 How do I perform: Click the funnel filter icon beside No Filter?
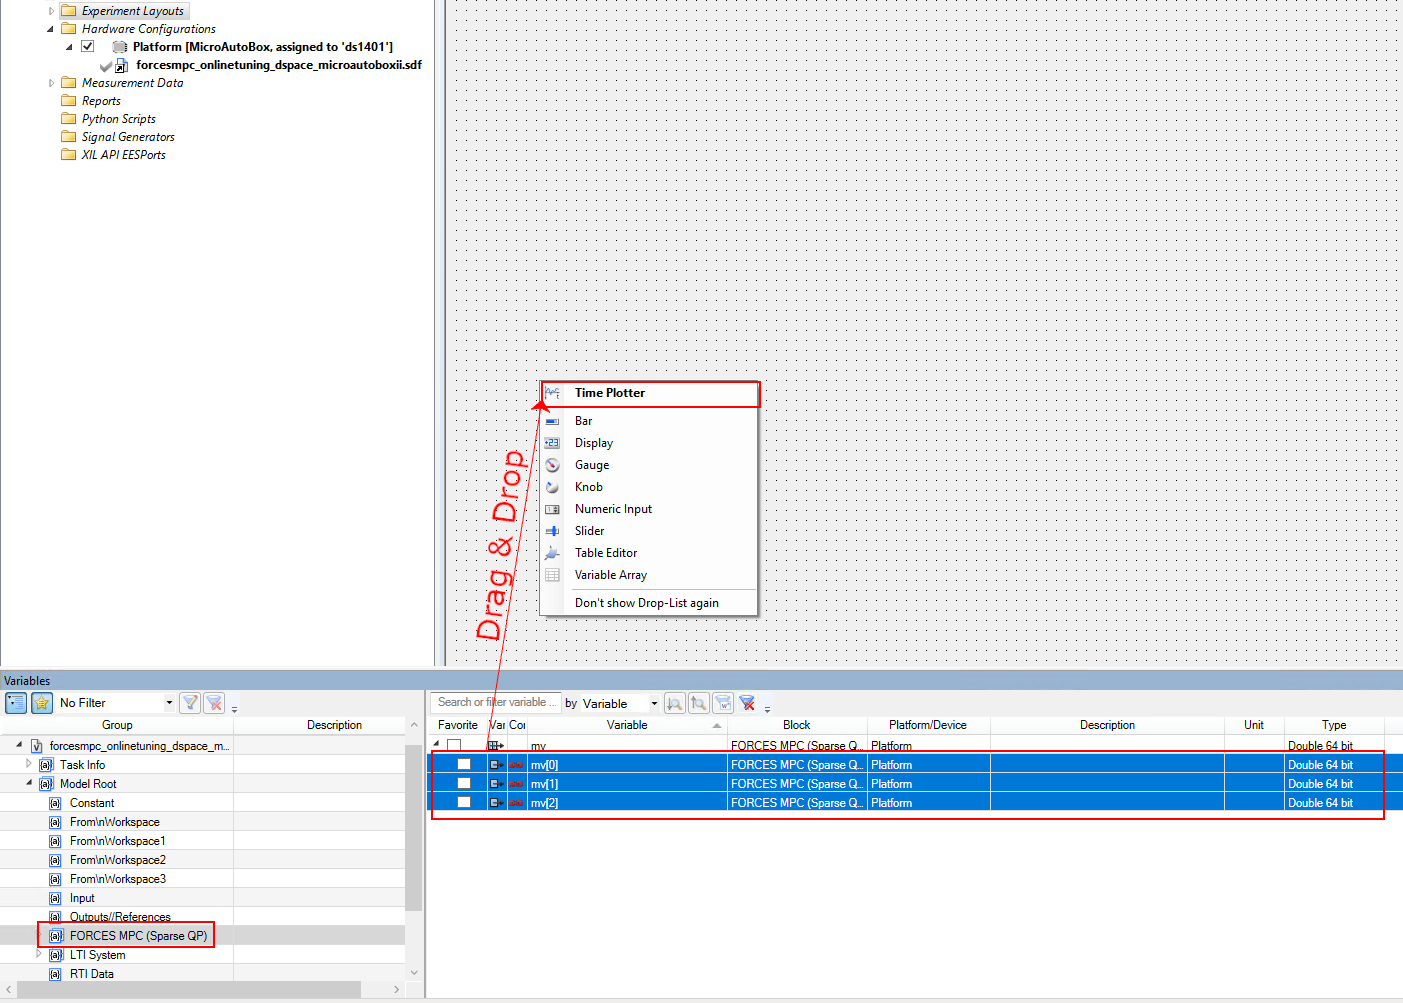[x=190, y=703]
